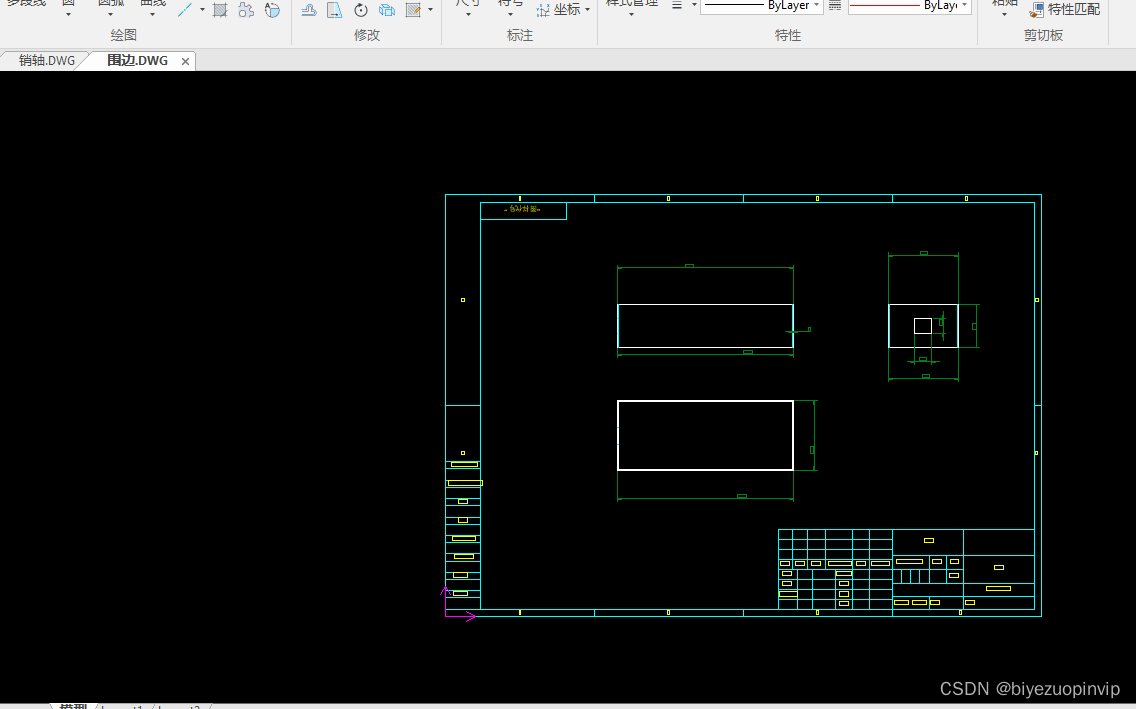Select the Offset tool in 修改 group
The width and height of the screenshot is (1136, 709).
[x=309, y=9]
